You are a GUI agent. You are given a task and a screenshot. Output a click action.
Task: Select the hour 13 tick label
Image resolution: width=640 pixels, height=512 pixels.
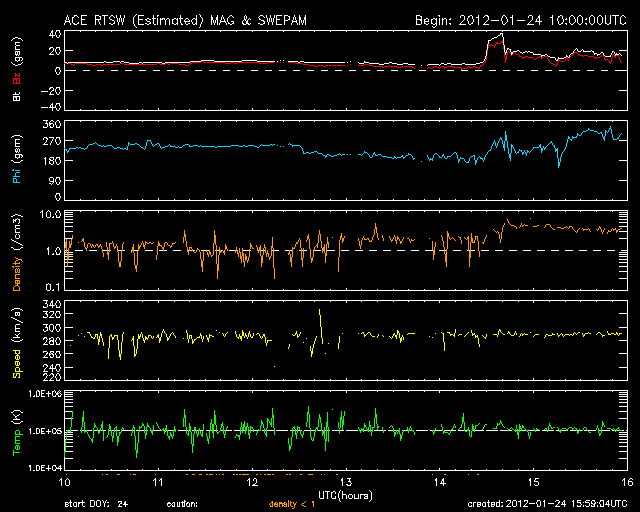point(345,481)
